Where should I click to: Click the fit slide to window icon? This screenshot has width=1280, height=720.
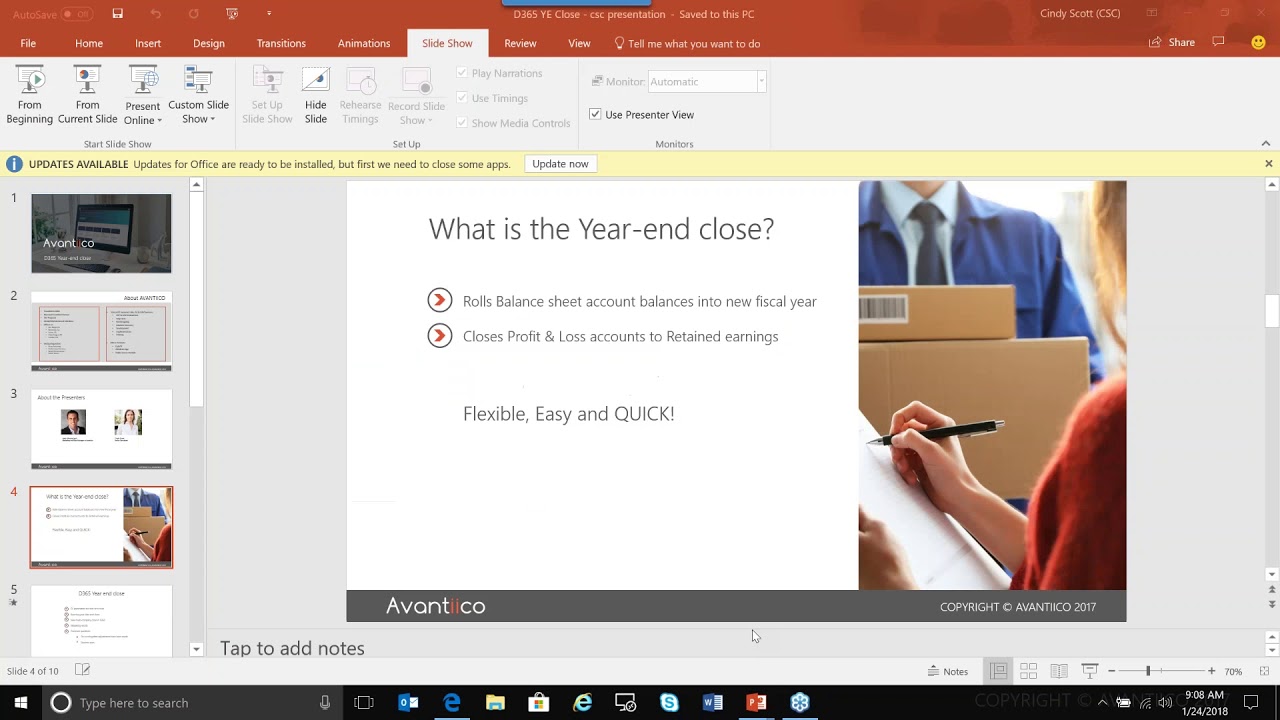(x=1264, y=671)
